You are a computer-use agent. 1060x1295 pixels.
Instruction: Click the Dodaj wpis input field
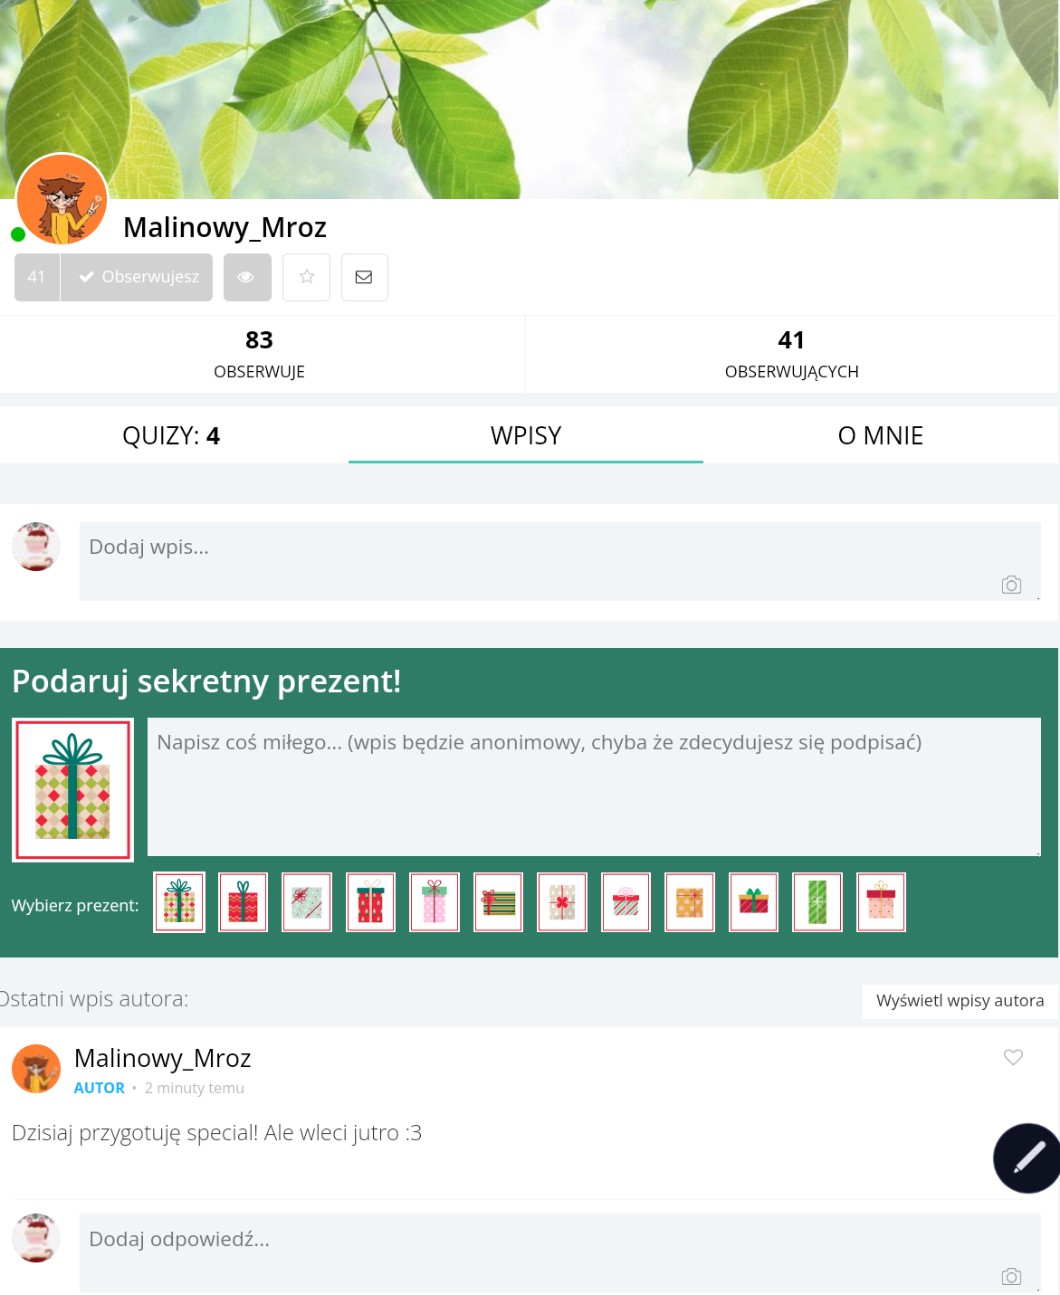[x=560, y=561]
